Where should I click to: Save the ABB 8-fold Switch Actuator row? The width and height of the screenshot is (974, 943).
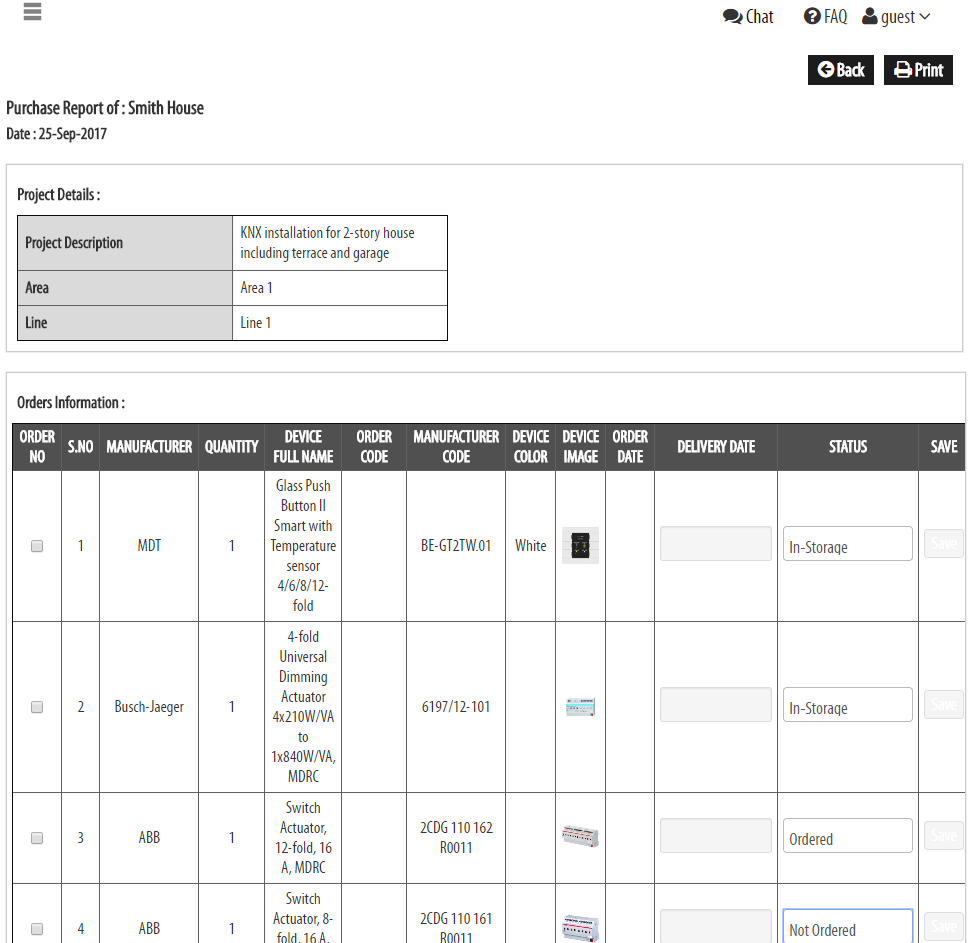944,926
